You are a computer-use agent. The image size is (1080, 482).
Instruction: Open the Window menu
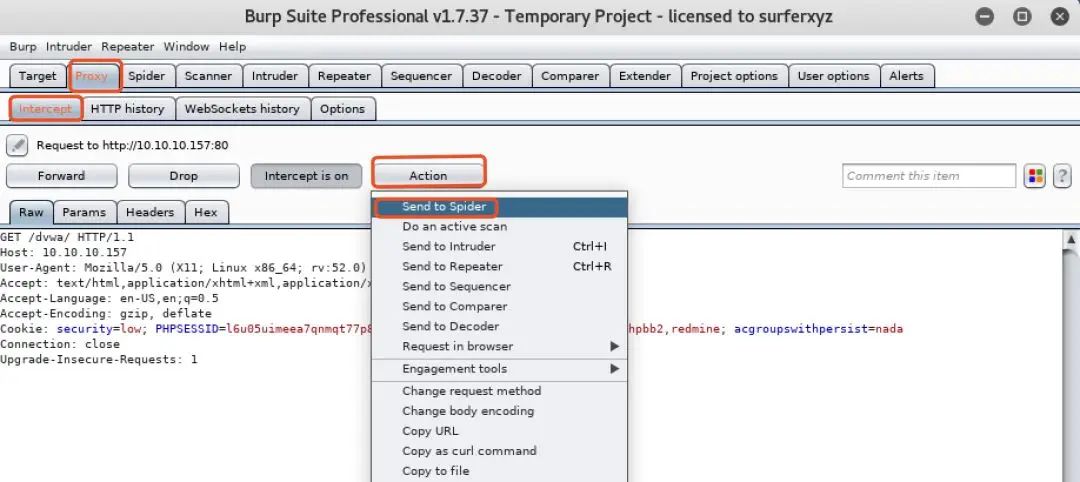coord(186,47)
